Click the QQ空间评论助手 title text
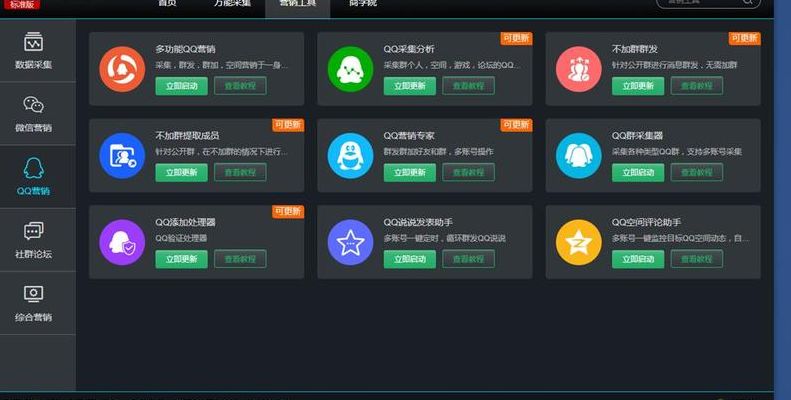 pyautogui.click(x=646, y=222)
